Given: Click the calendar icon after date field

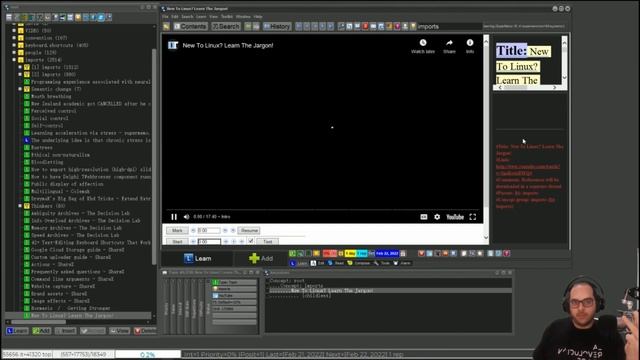Looking at the screenshot, I should coord(403,253).
